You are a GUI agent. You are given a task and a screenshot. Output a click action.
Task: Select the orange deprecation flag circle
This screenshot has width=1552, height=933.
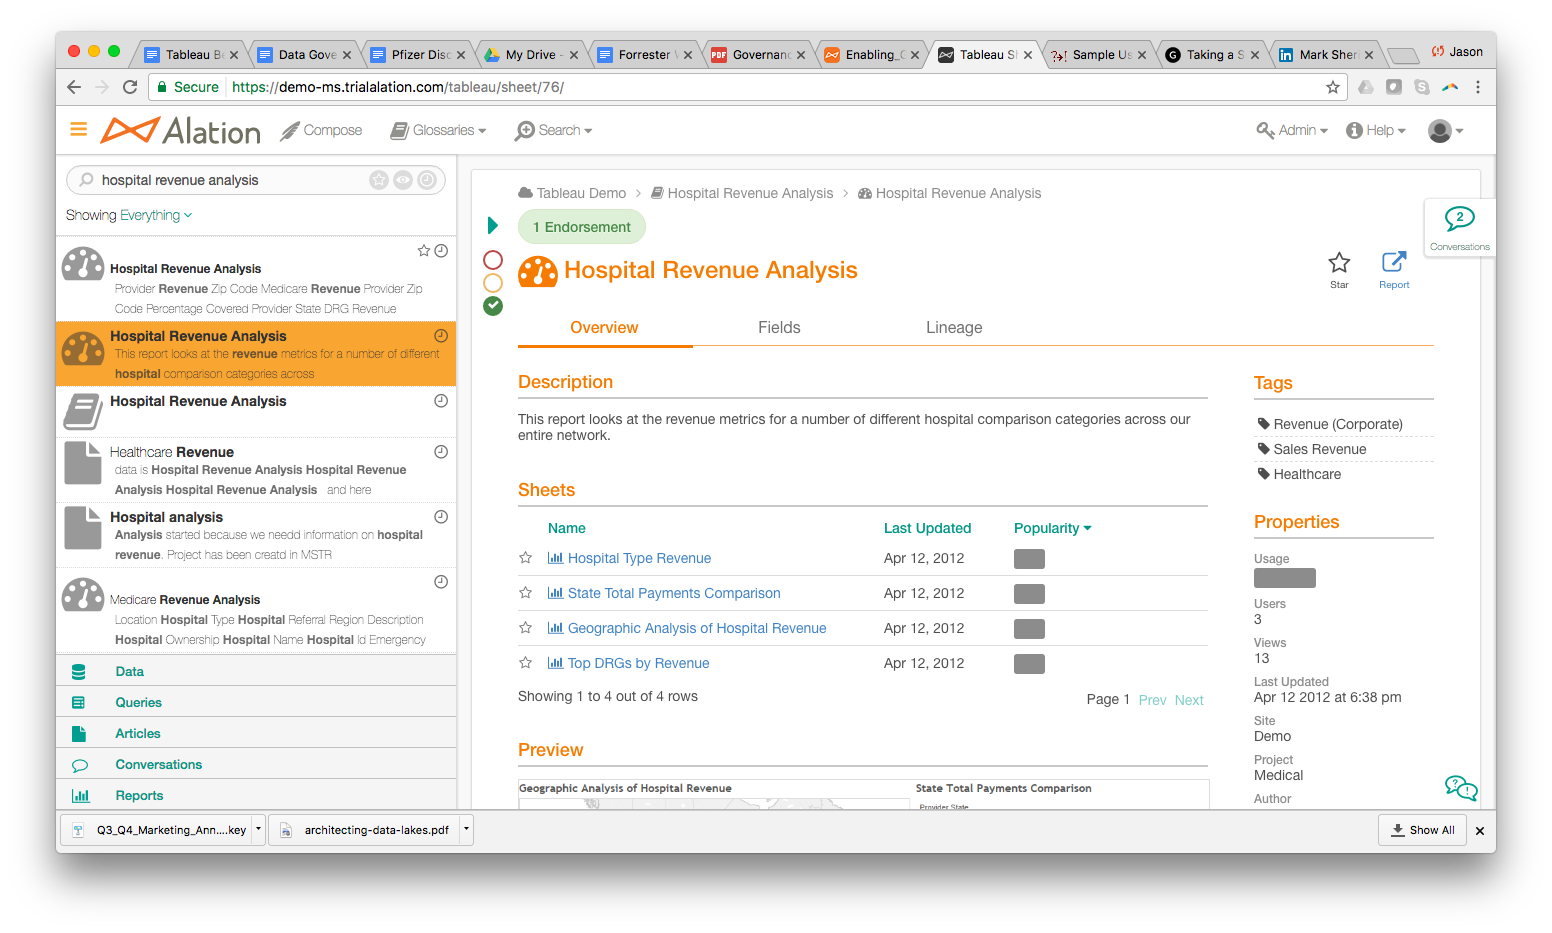tap(493, 283)
